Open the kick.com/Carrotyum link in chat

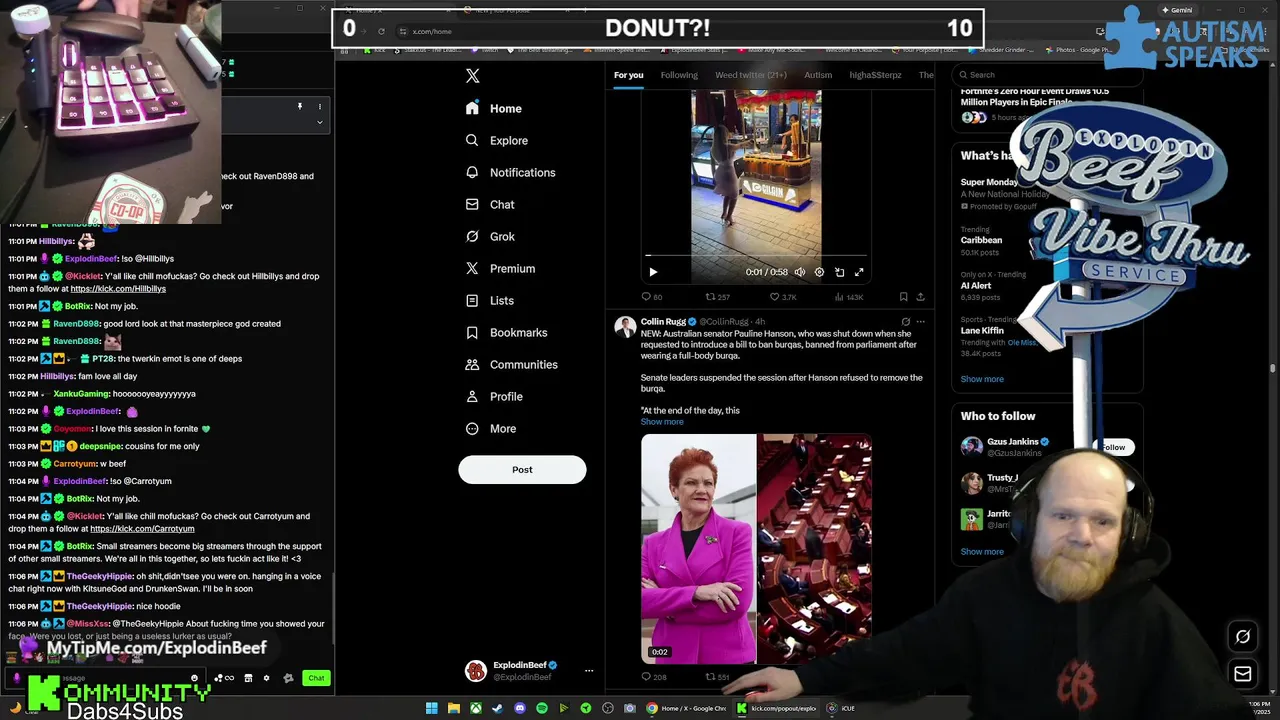tap(142, 529)
